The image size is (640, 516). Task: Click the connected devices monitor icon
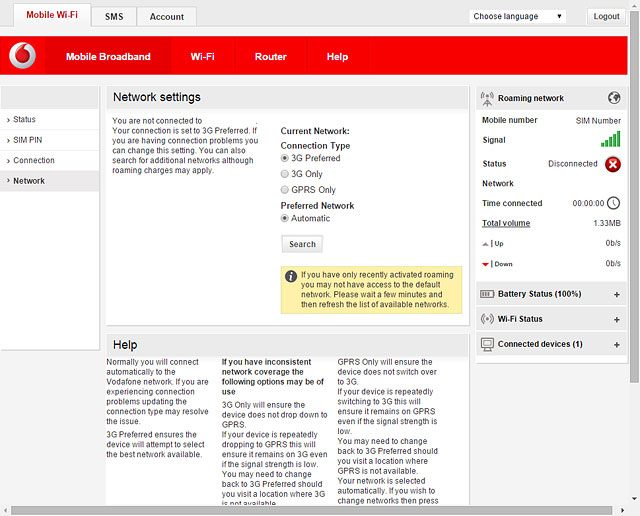(x=487, y=344)
